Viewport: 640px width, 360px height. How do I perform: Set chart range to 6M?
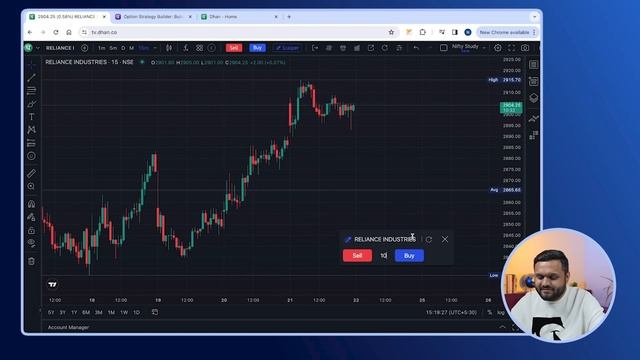(x=86, y=312)
